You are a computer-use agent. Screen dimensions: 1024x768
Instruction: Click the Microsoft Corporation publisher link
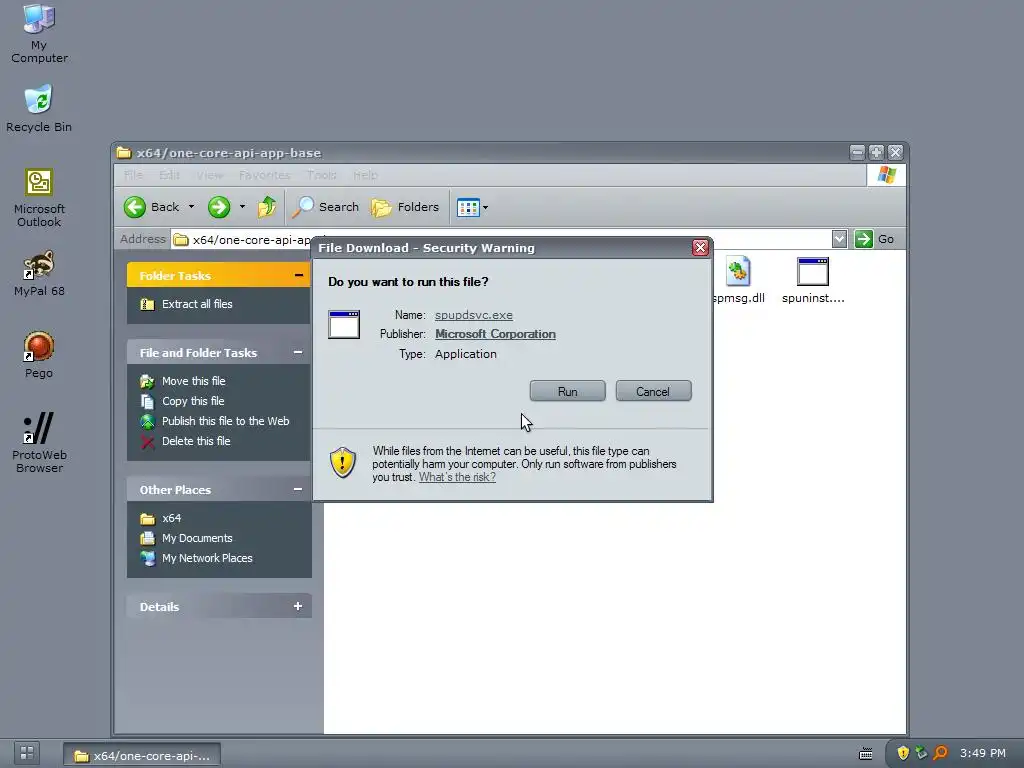pyautogui.click(x=495, y=334)
